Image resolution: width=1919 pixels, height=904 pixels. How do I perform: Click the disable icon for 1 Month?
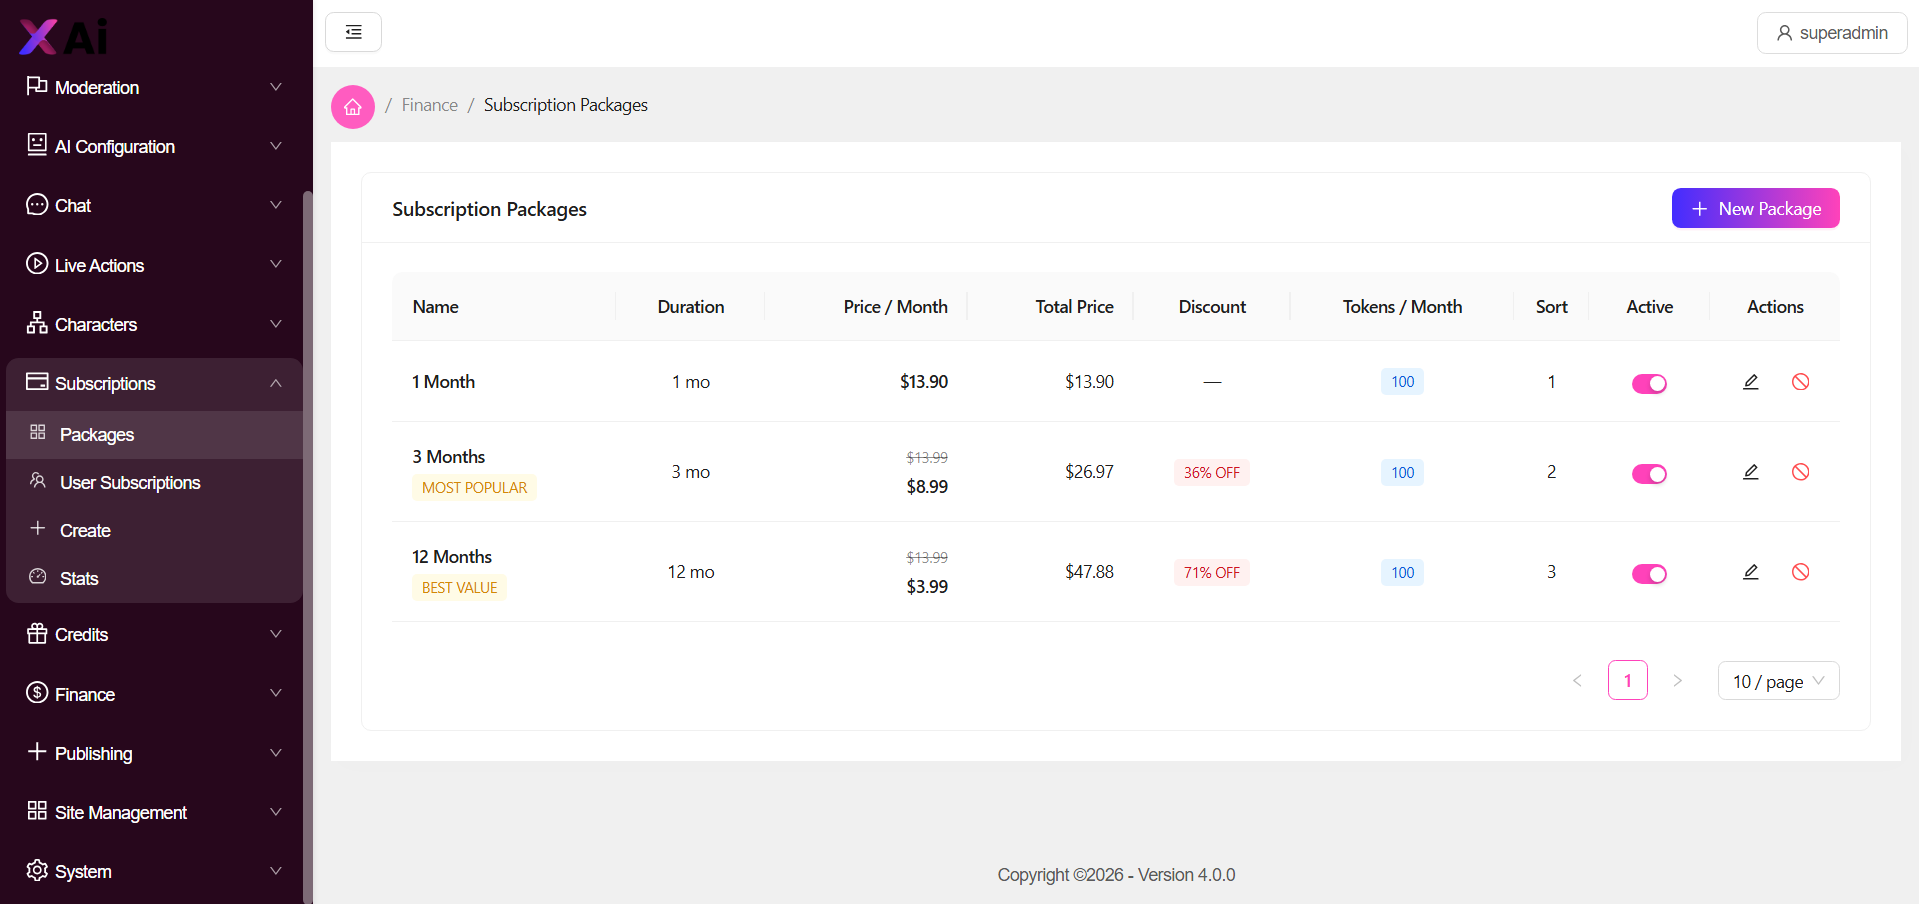point(1801,382)
